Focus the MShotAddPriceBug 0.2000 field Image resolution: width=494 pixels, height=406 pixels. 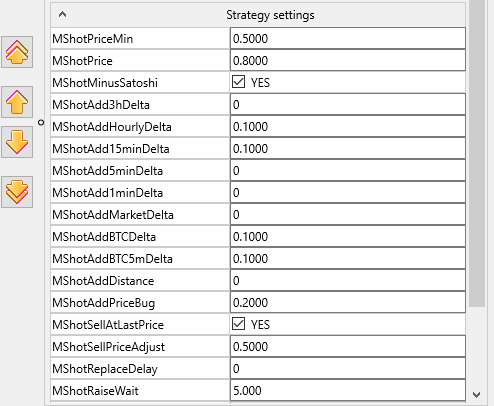(348, 303)
